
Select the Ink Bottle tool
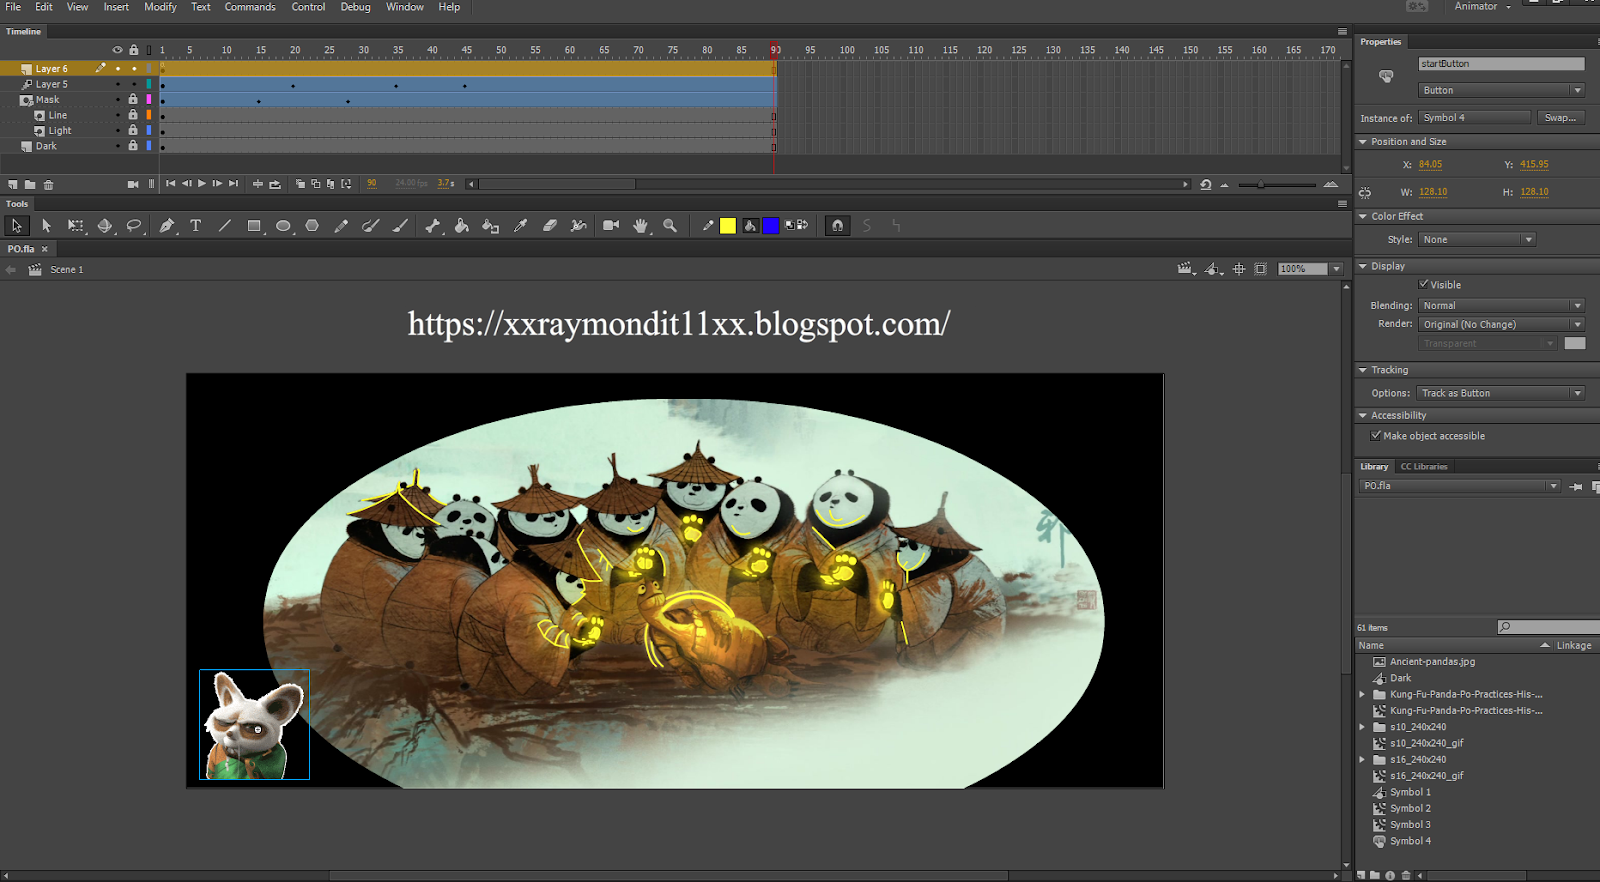click(x=490, y=226)
